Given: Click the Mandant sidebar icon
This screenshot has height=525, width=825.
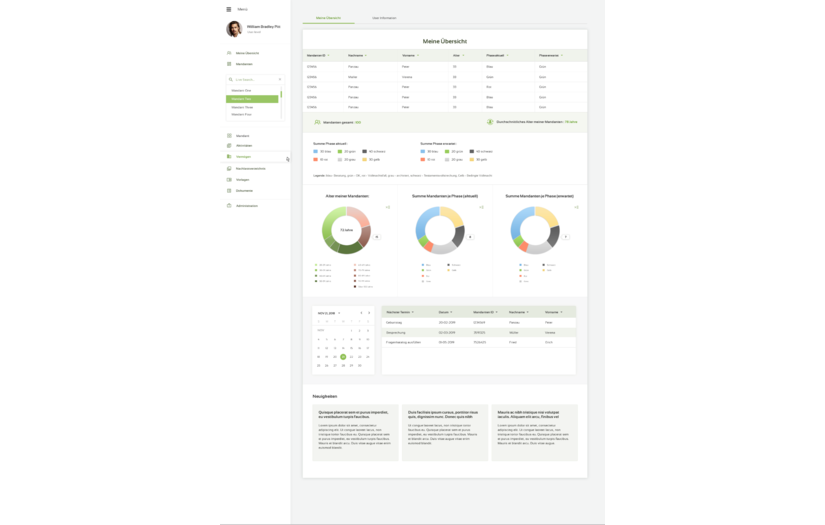Looking at the screenshot, I should click(x=229, y=136).
